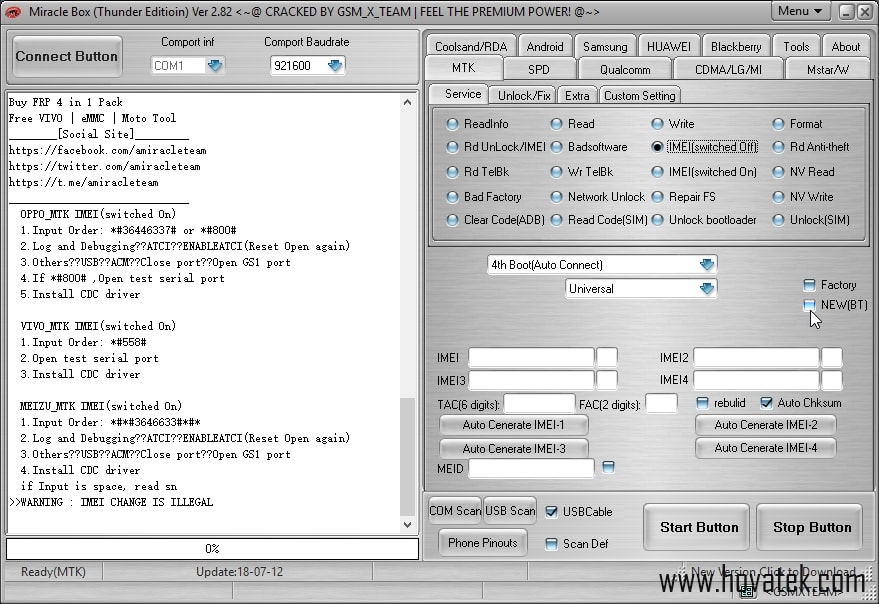Enable the Scan Def checkbox
The width and height of the screenshot is (879, 604).
(551, 543)
